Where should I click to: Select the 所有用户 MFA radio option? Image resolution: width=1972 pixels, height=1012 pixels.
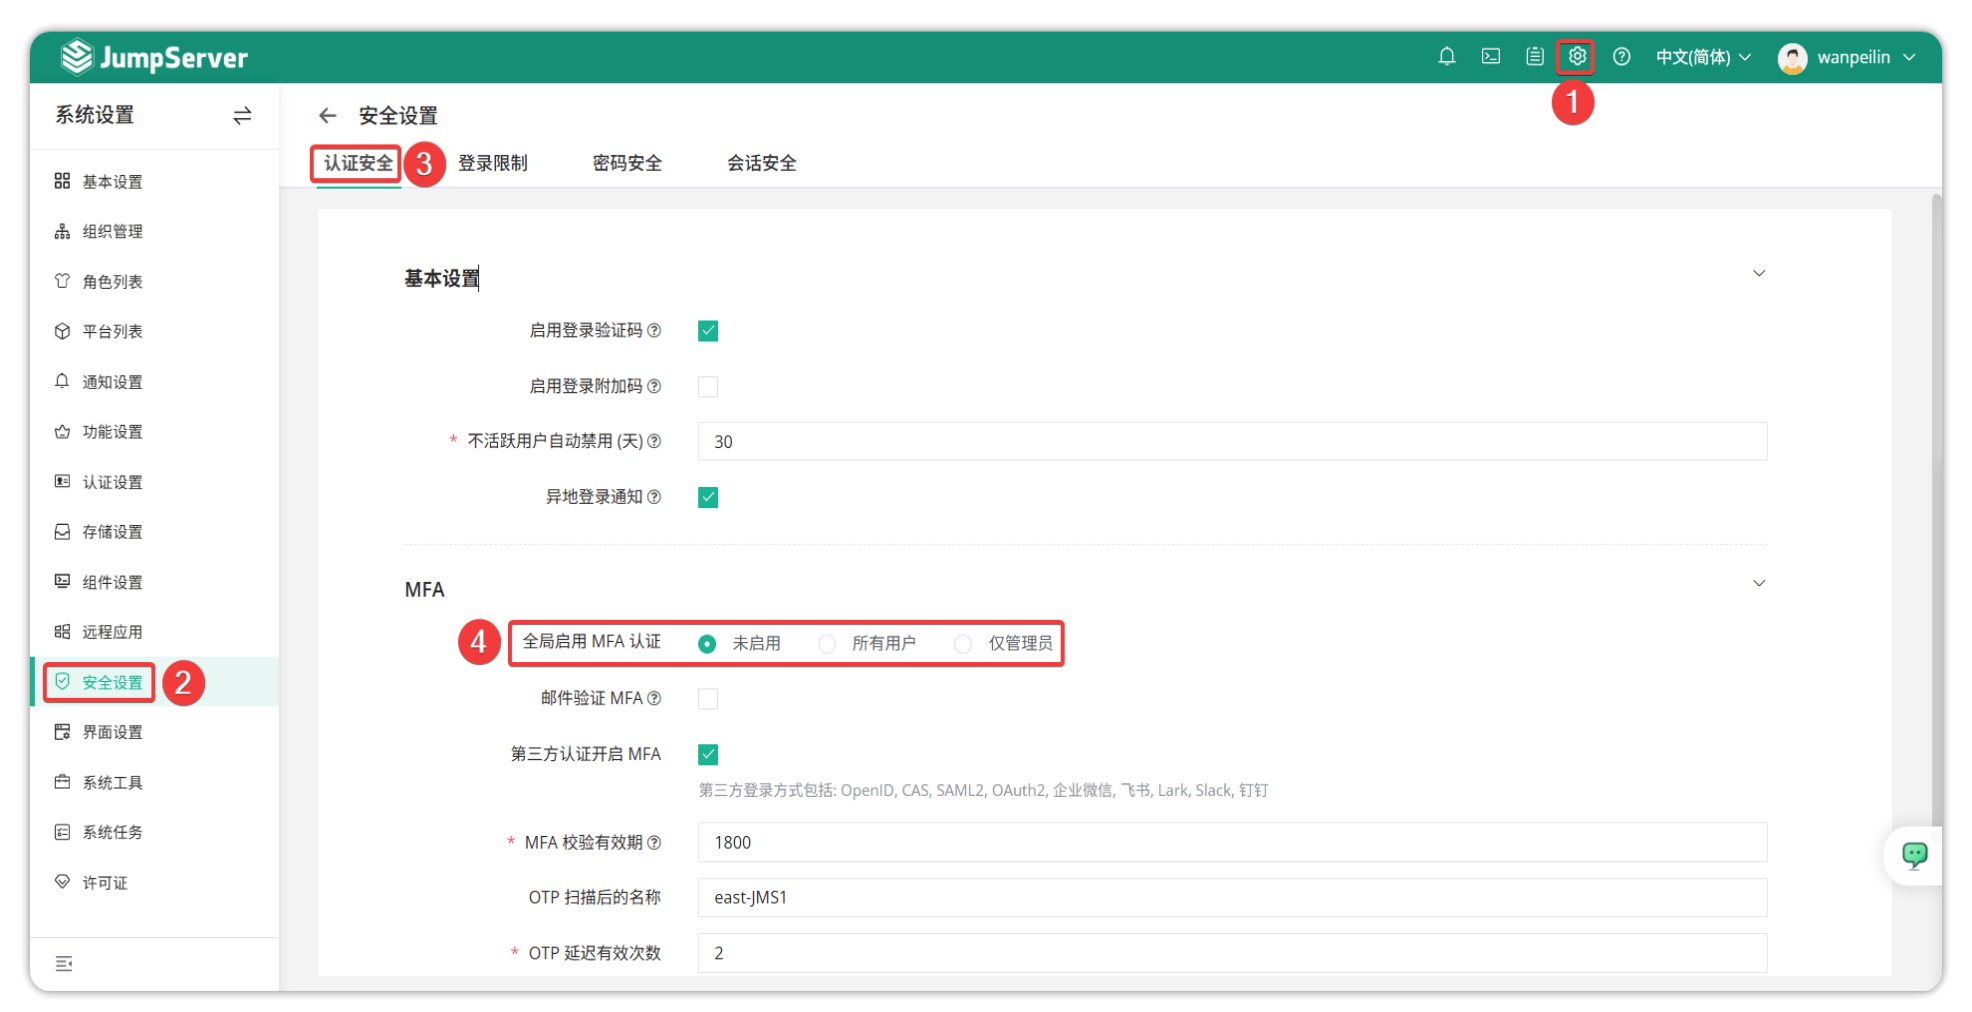click(827, 644)
